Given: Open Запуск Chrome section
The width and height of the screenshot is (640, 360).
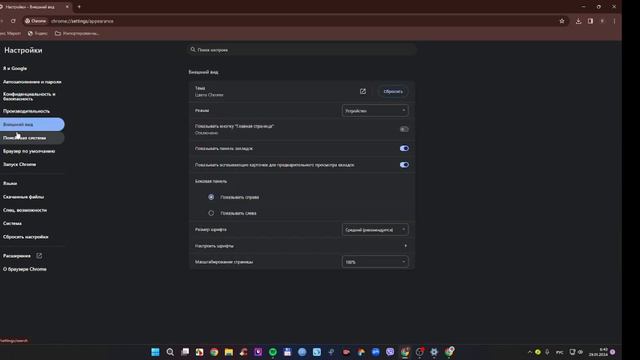Looking at the screenshot, I should coord(20,164).
